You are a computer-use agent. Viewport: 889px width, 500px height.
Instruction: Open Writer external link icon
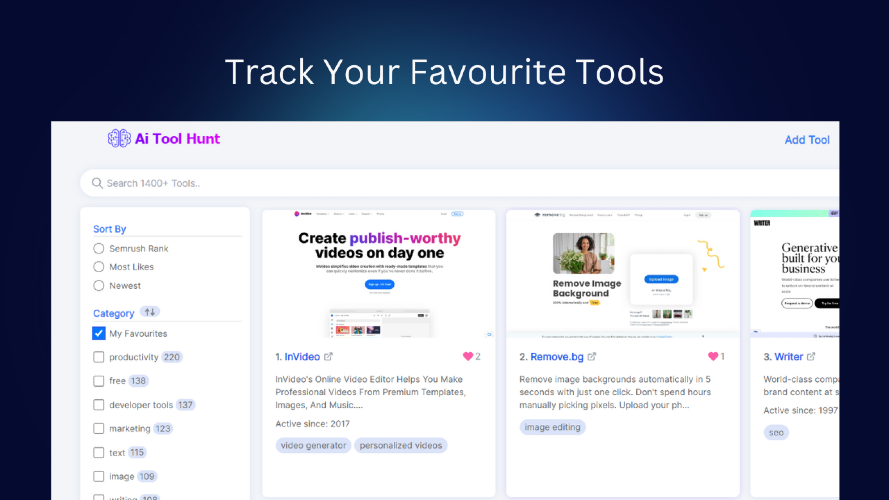(811, 357)
